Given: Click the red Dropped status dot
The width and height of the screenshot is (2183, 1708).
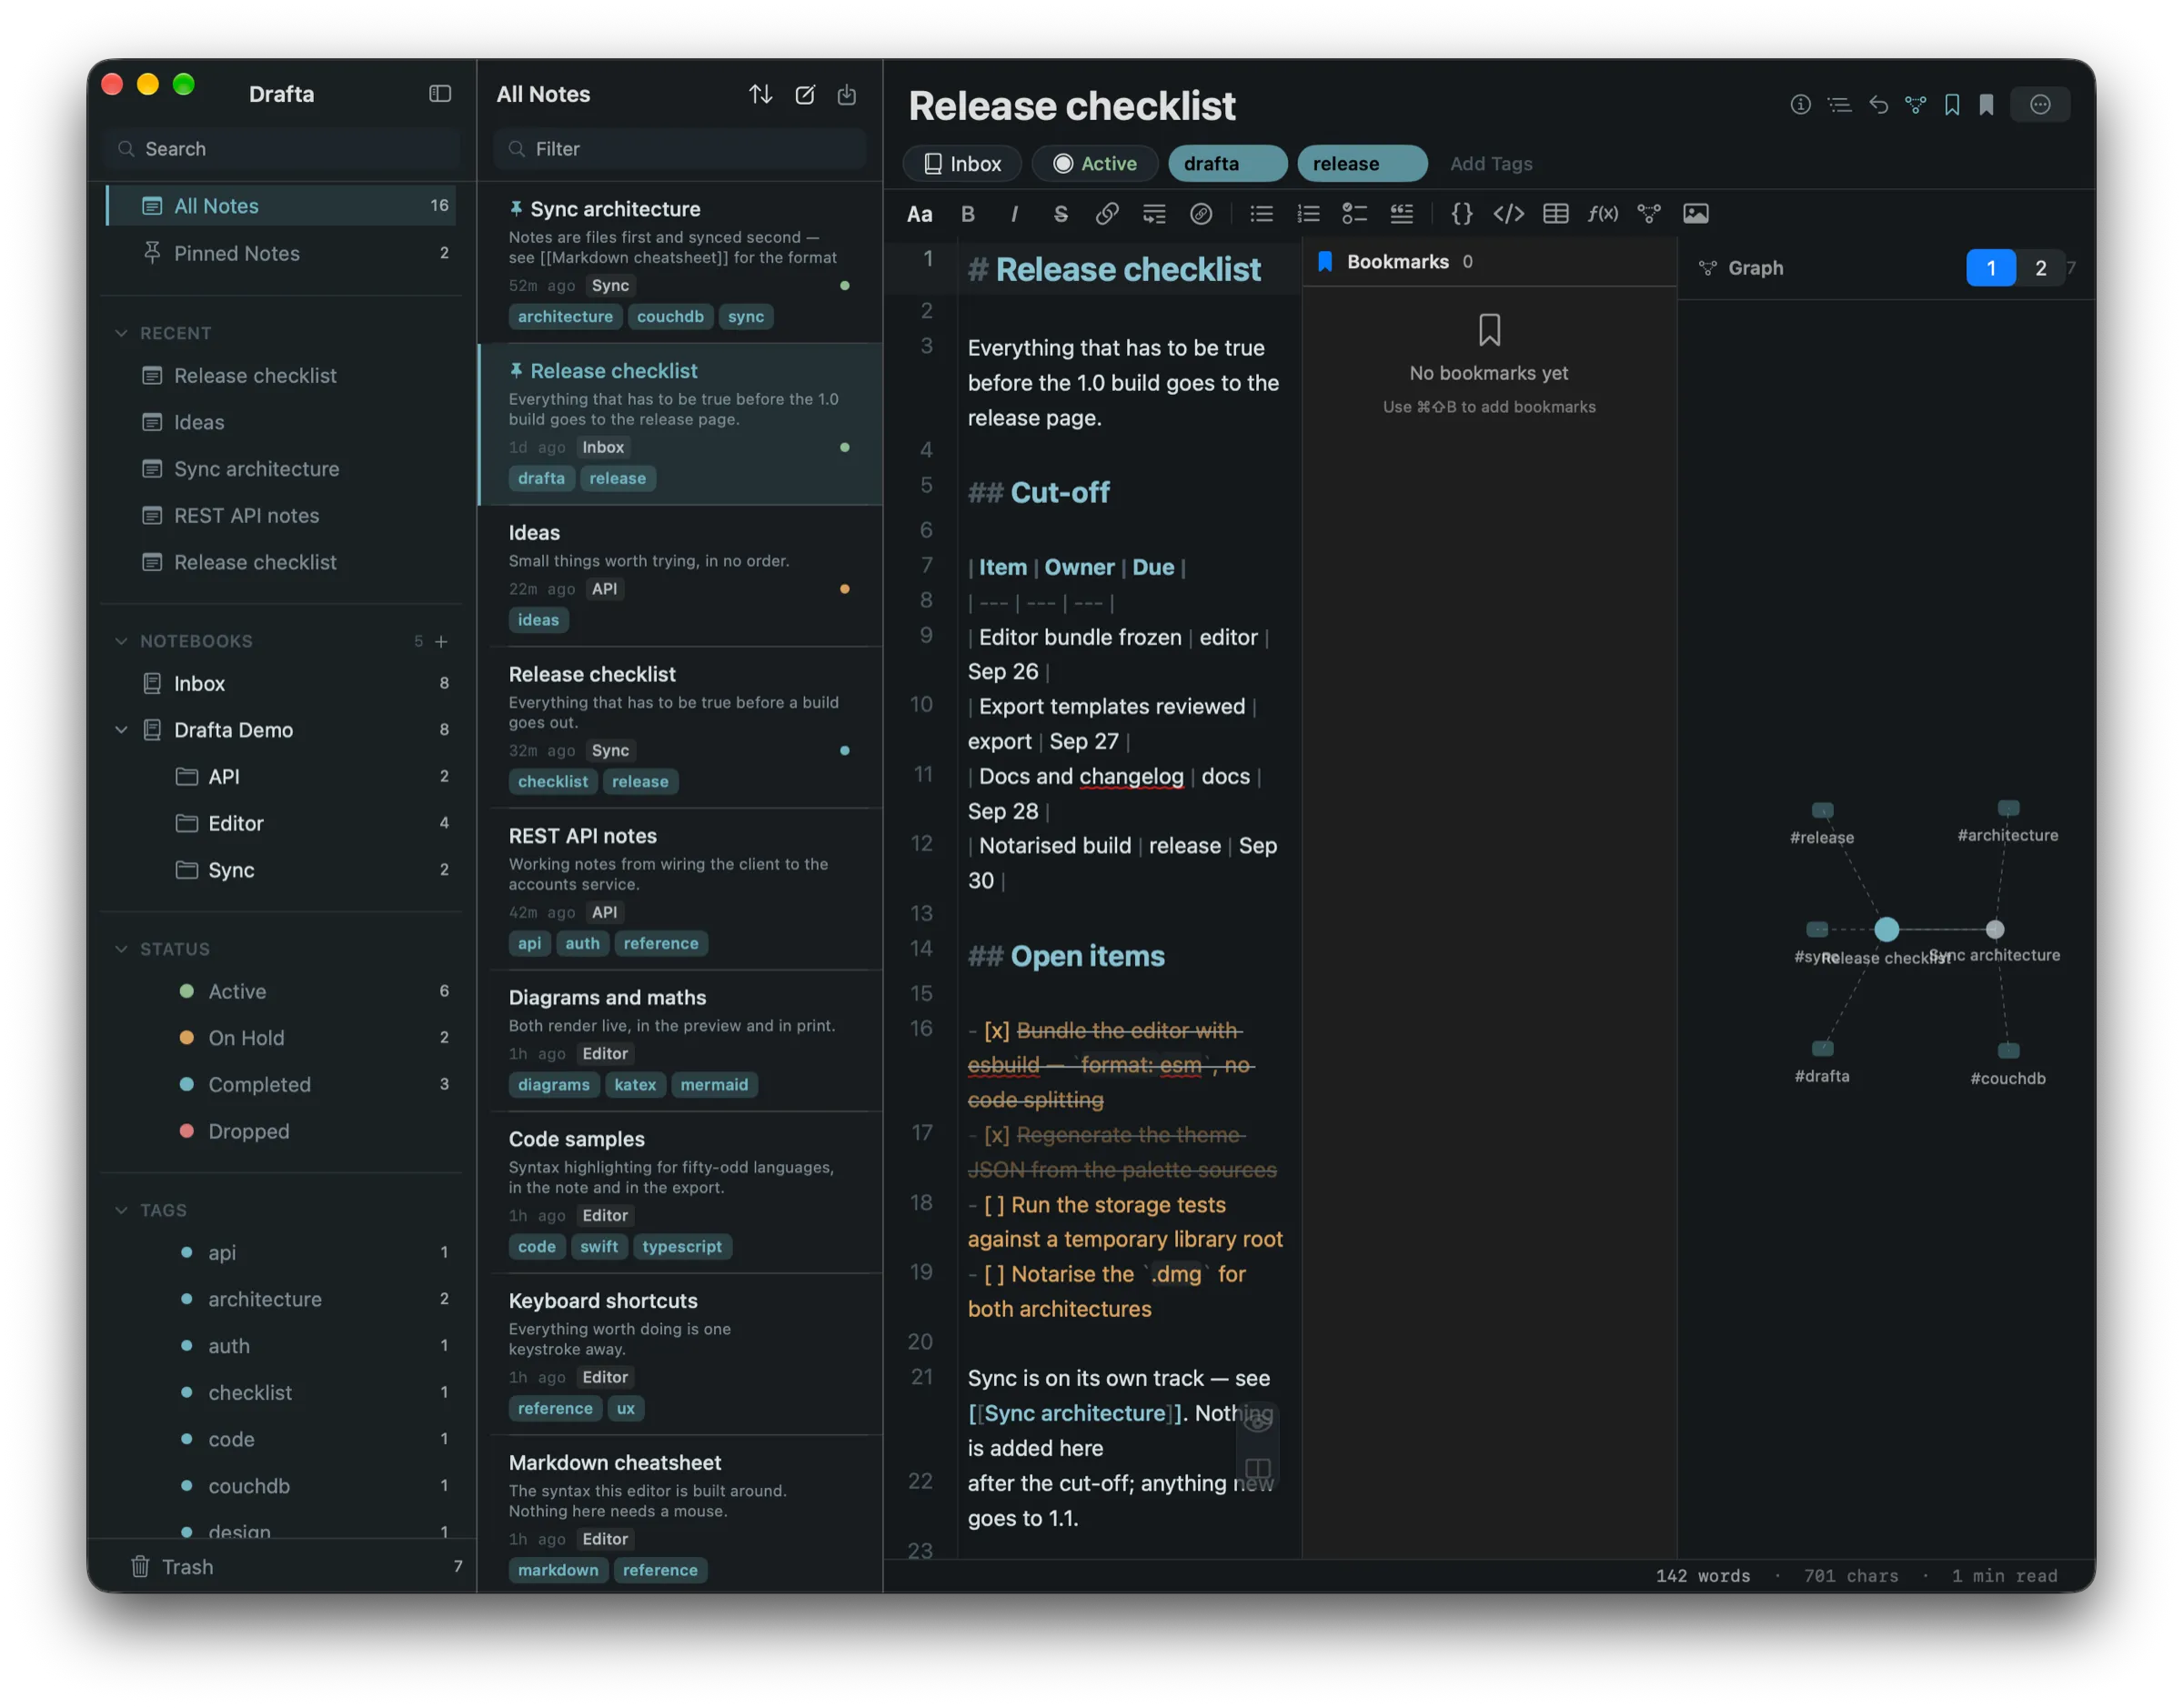Looking at the screenshot, I should (186, 1131).
